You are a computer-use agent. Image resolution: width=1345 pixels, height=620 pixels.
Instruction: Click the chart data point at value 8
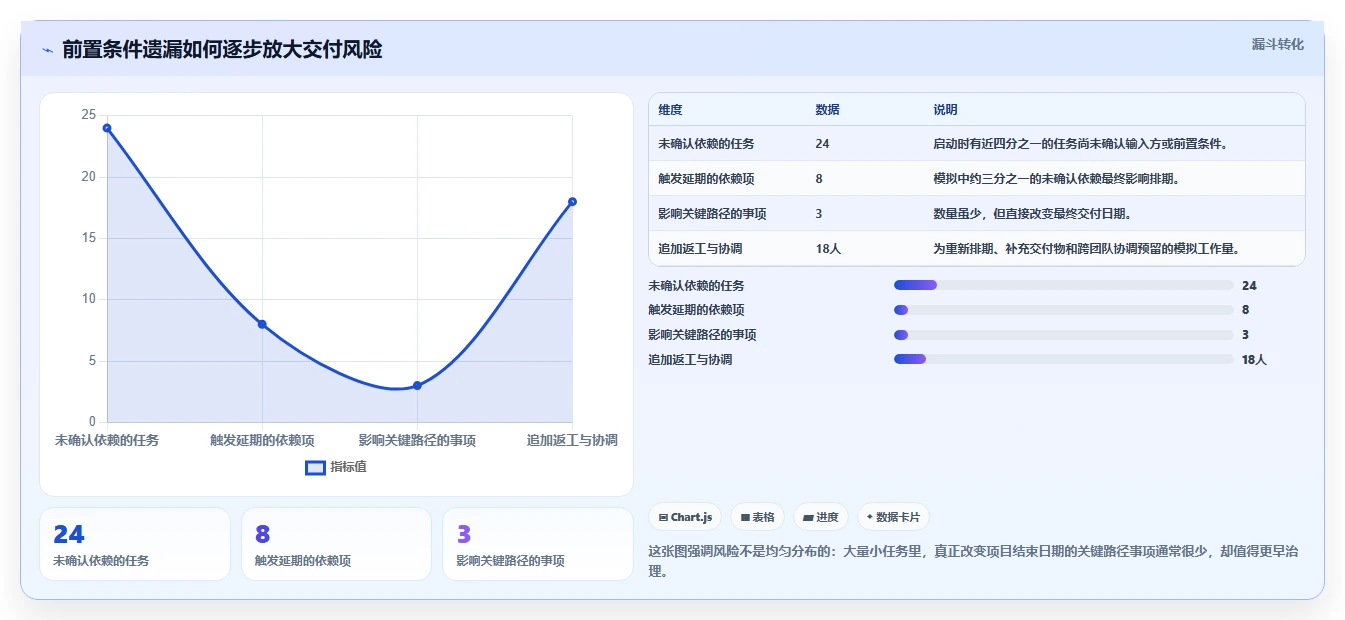[x=262, y=324]
